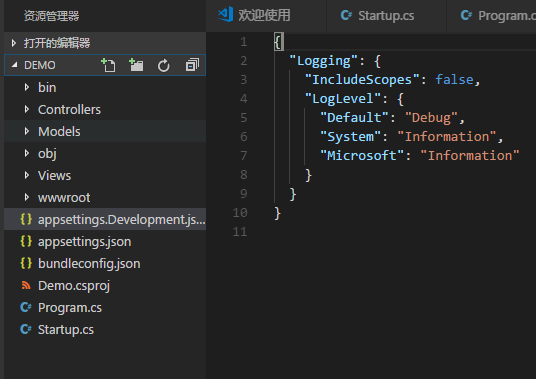Click the closing brace on line 9
The width and height of the screenshot is (536, 379).
[x=293, y=194]
